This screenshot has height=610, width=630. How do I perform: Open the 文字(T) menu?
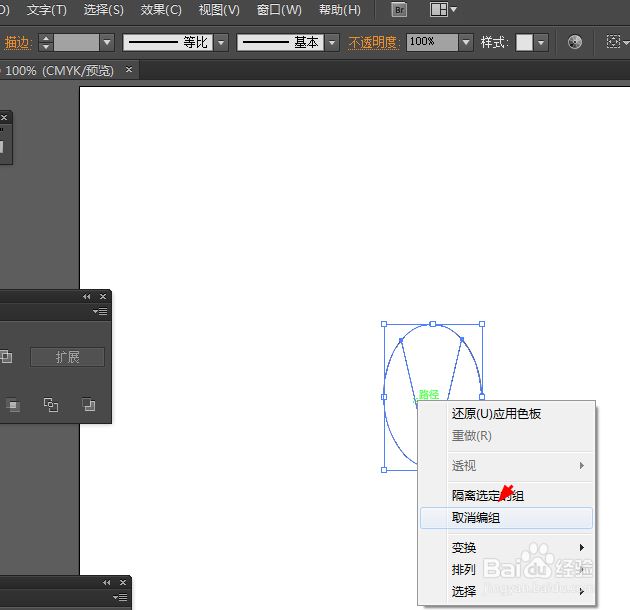coord(47,10)
